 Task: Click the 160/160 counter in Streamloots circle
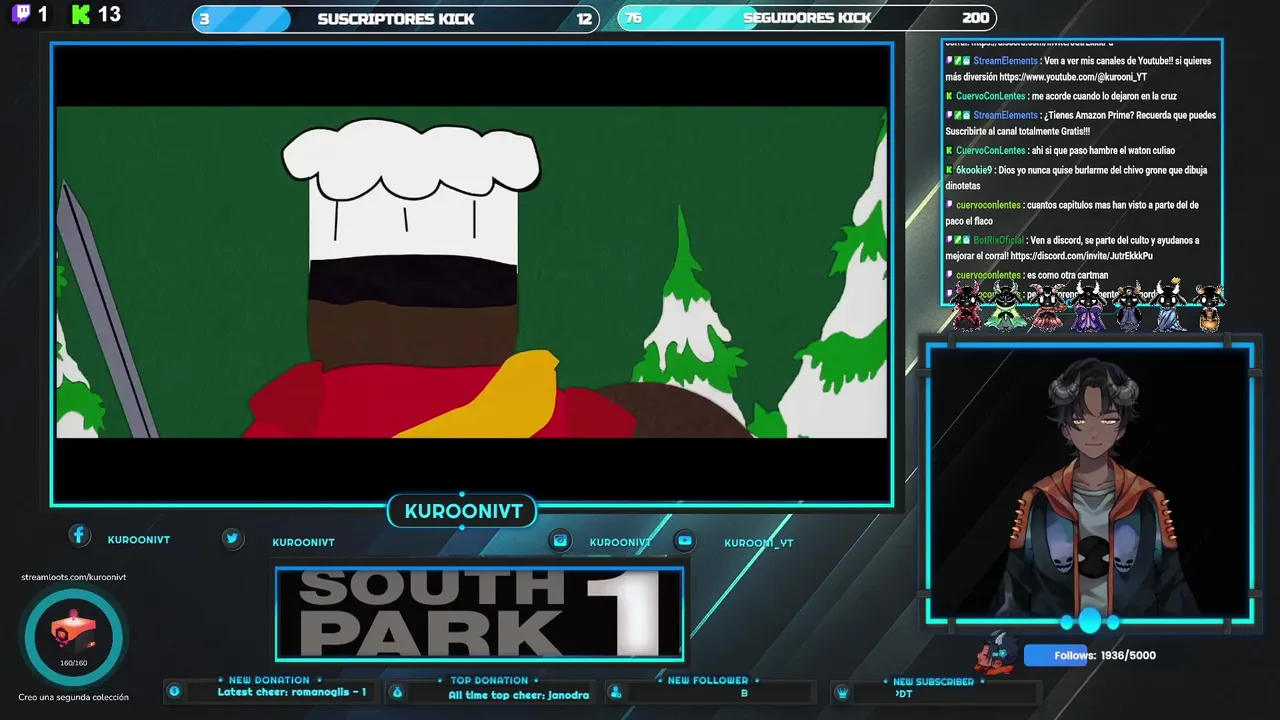pyautogui.click(x=74, y=663)
